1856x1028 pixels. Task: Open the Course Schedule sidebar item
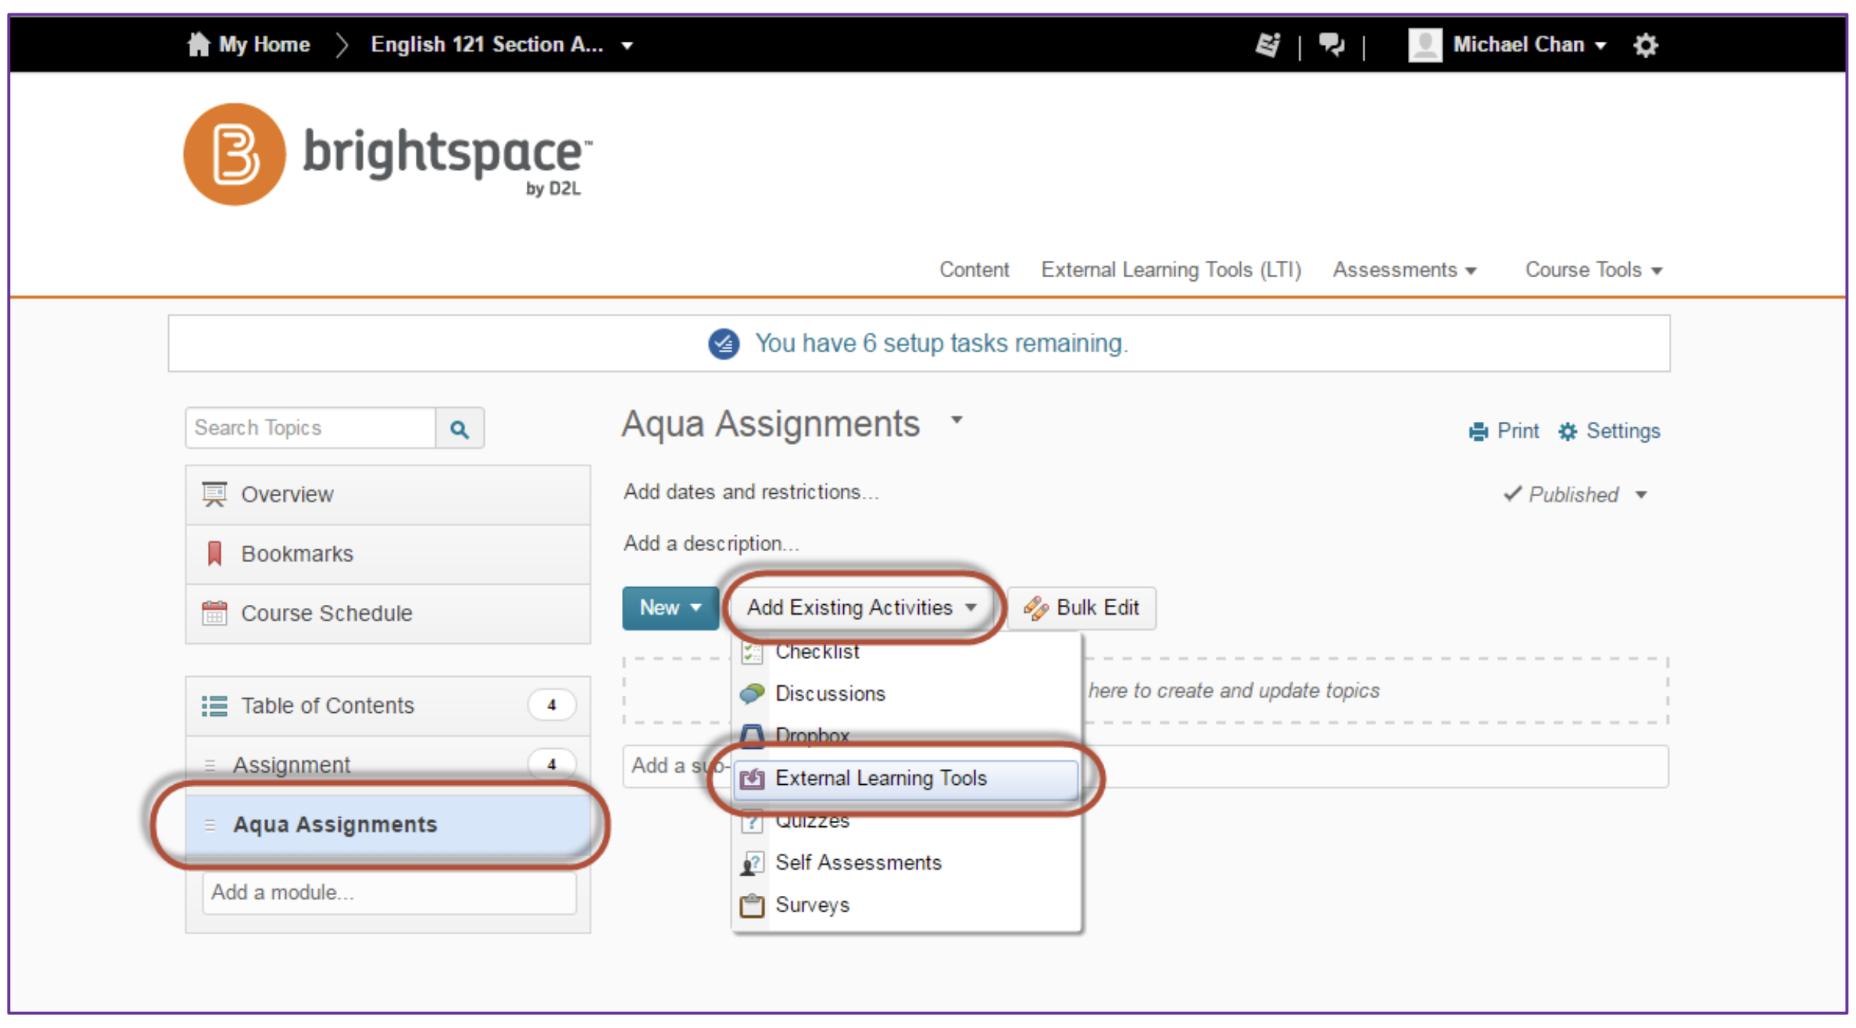point(388,613)
